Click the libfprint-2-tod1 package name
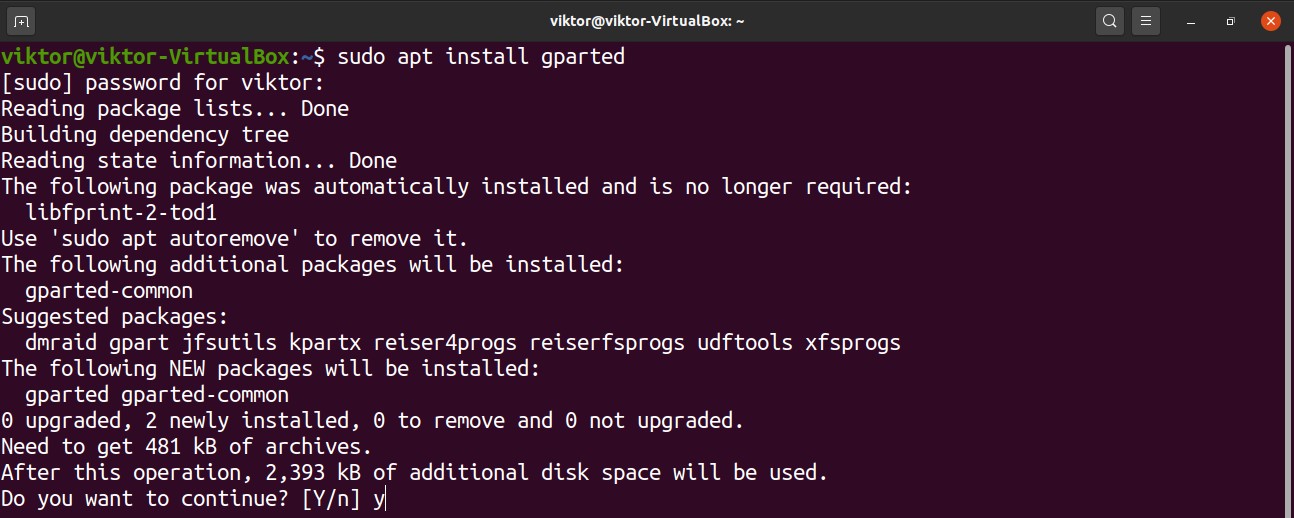 121,213
